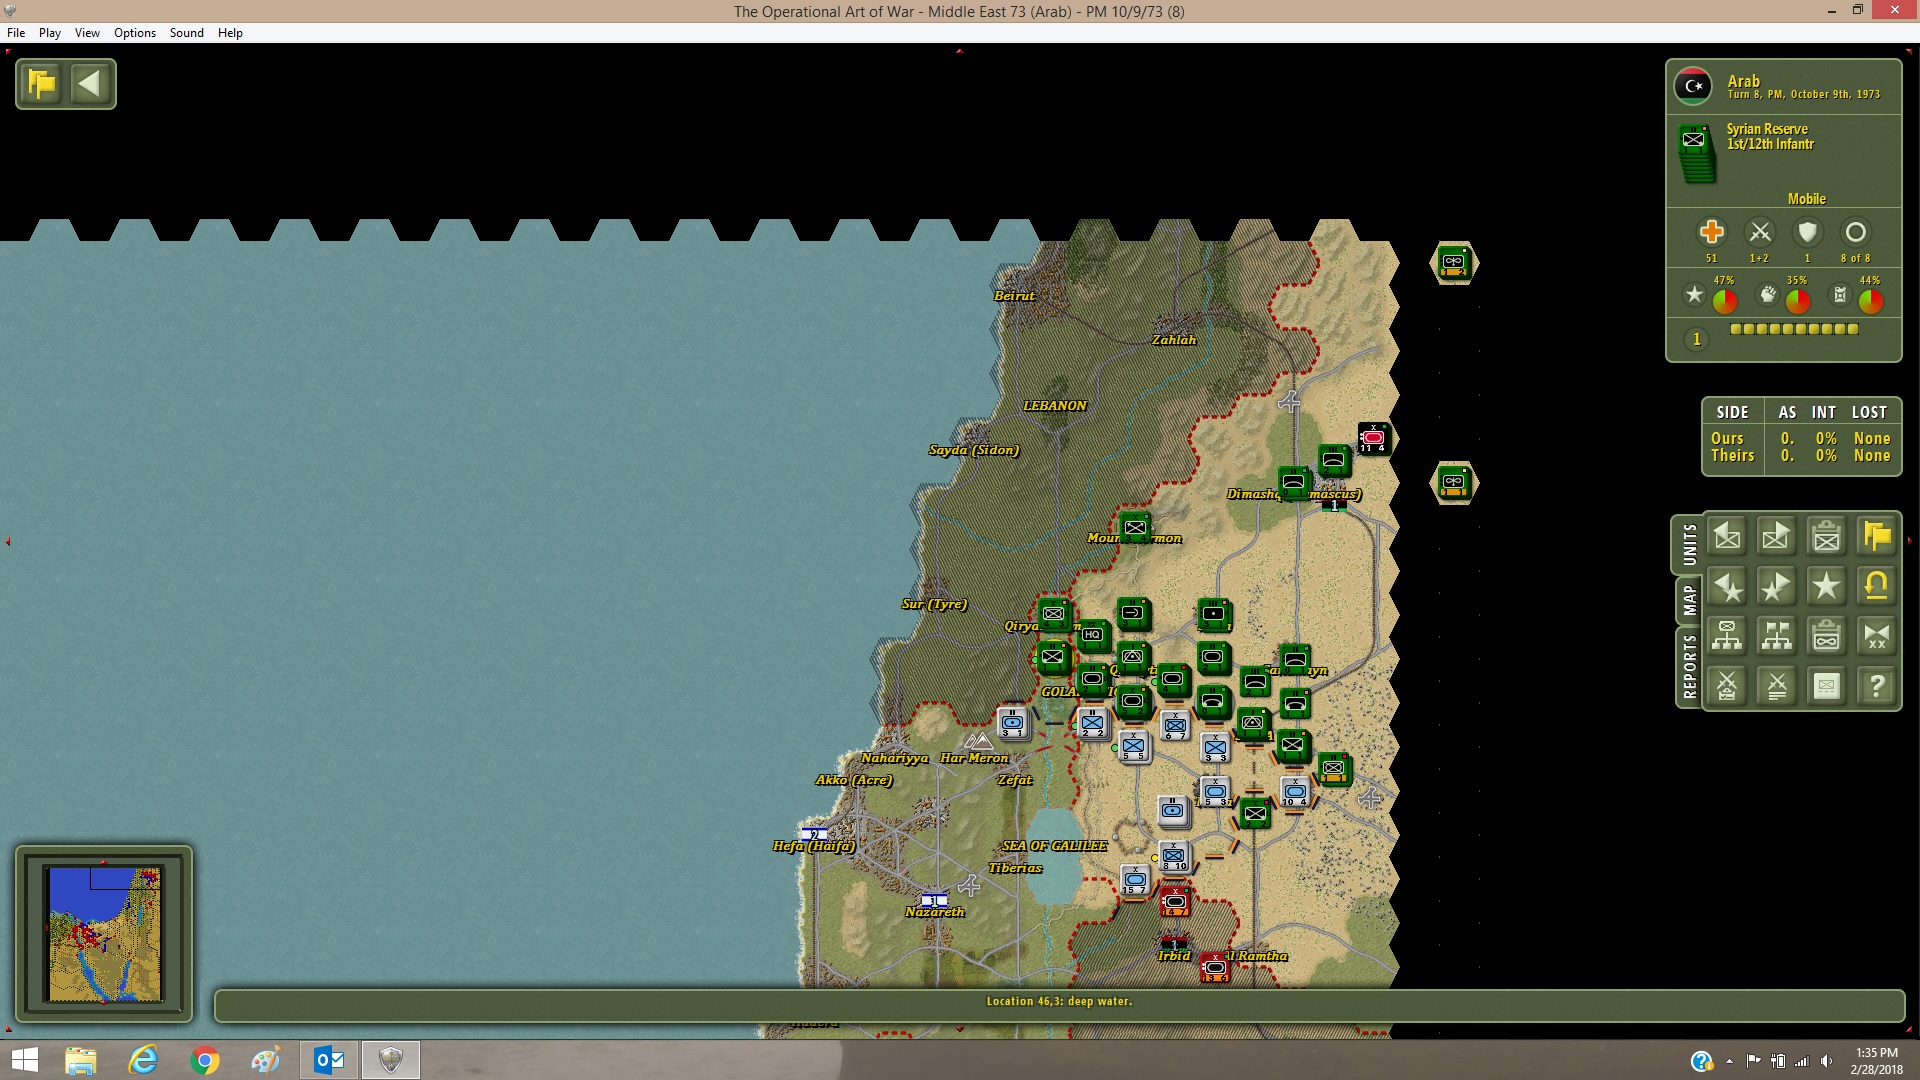Click next formation star-arrow icon
Viewport: 1920px width, 1080px height.
pos(1777,587)
